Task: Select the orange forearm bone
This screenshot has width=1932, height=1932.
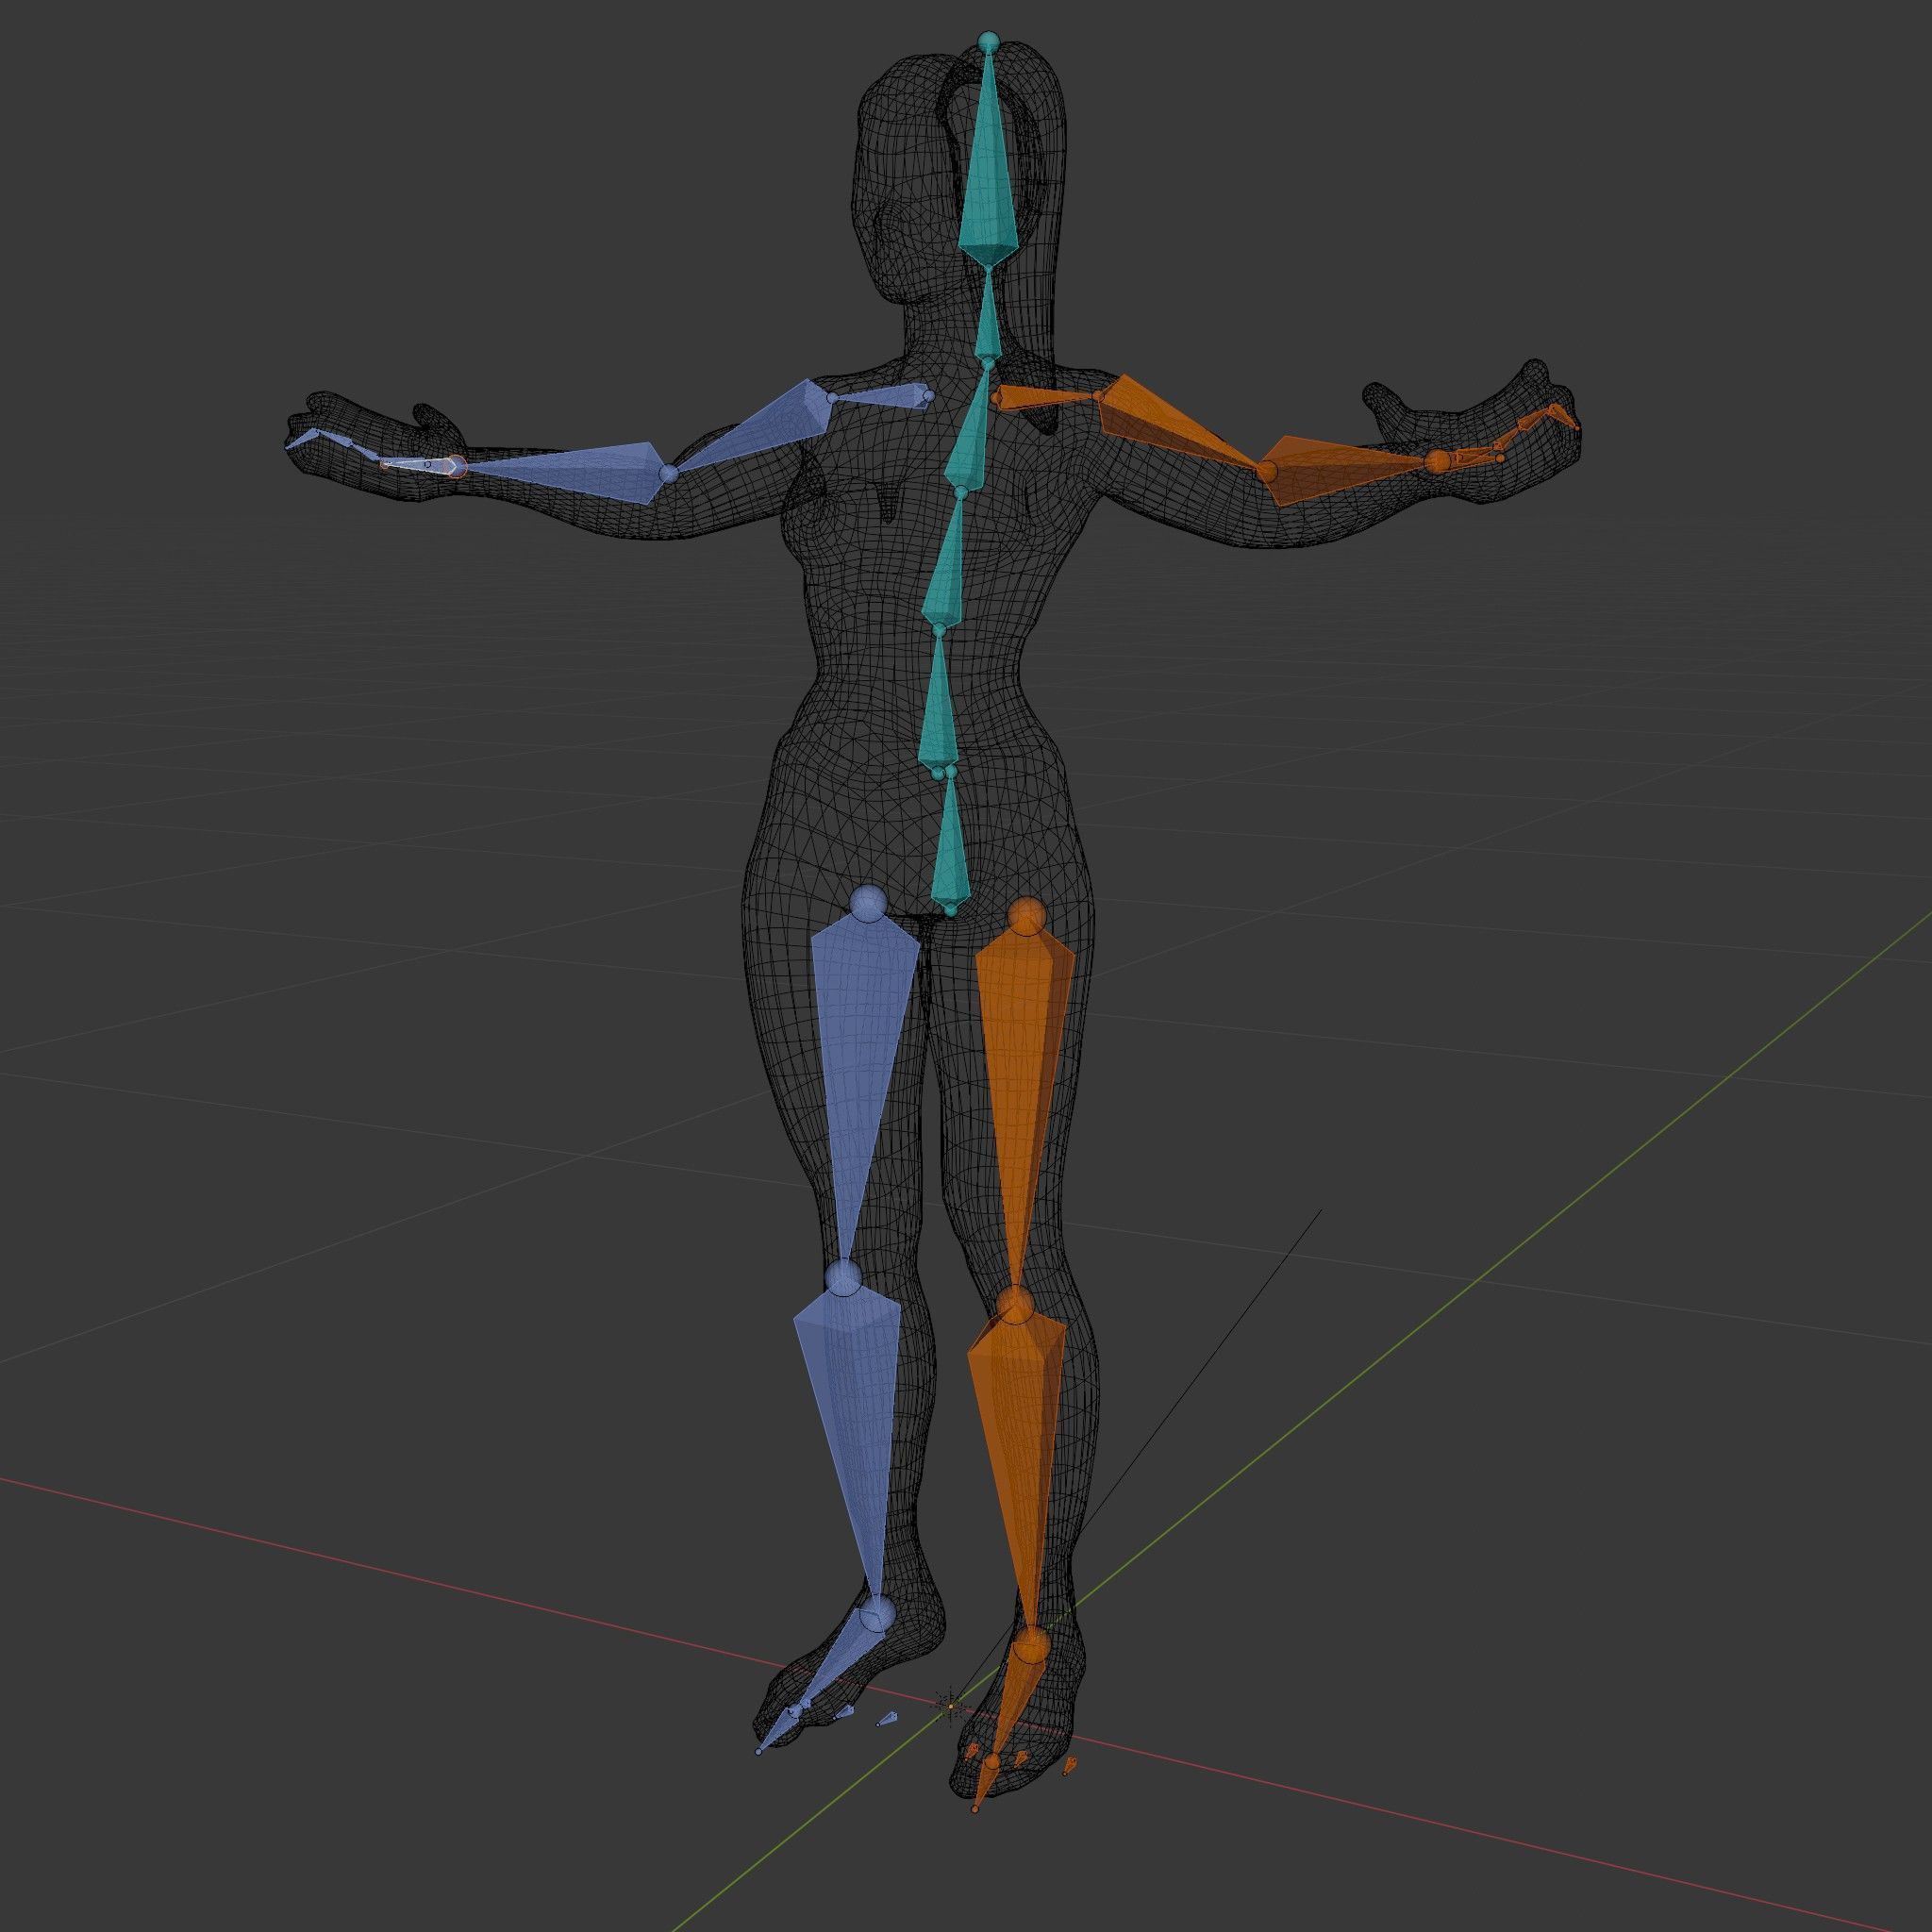Action: pos(1350,468)
